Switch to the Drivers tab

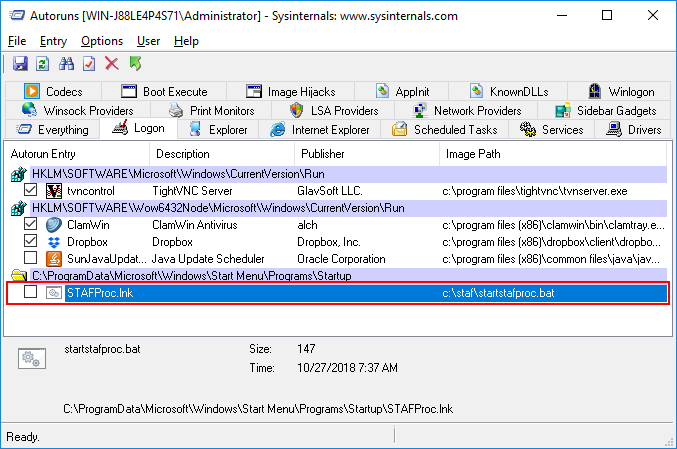click(x=633, y=130)
